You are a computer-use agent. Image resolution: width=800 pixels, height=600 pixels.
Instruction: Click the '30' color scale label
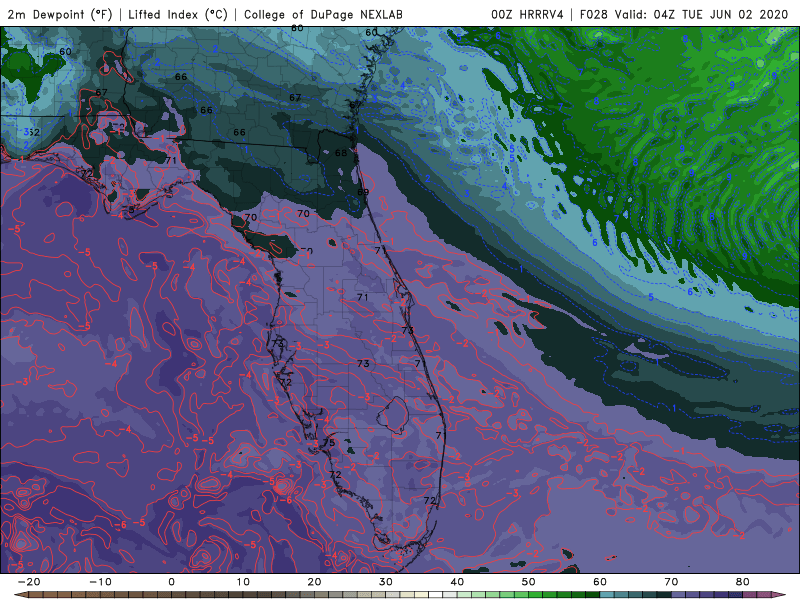386,582
